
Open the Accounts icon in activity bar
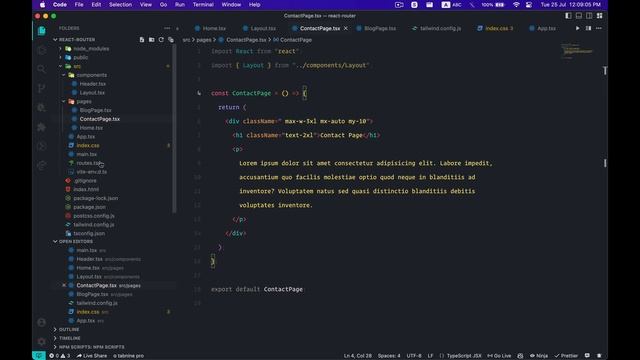tap(41, 322)
